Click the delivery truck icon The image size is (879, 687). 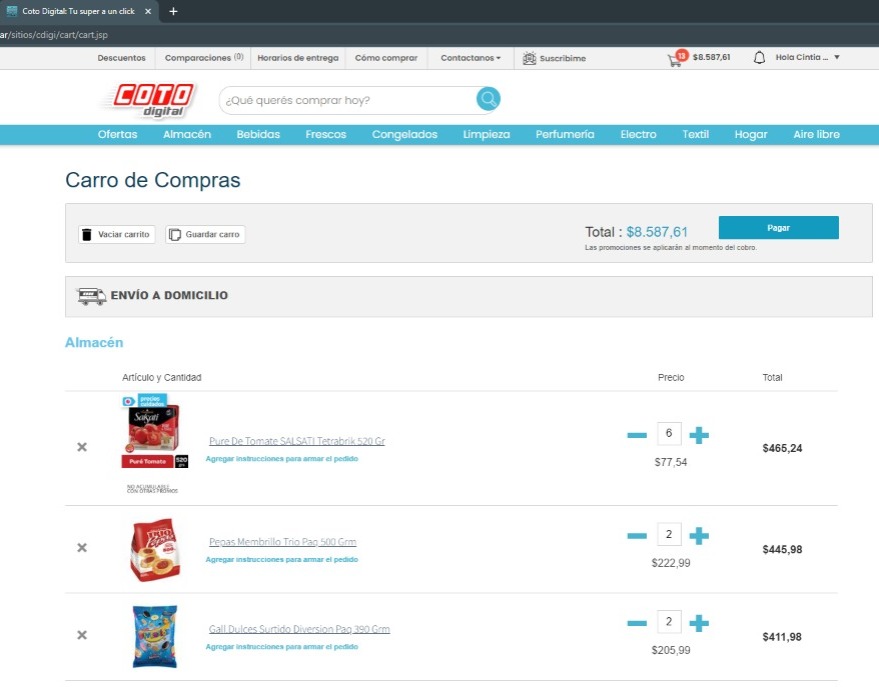[91, 296]
